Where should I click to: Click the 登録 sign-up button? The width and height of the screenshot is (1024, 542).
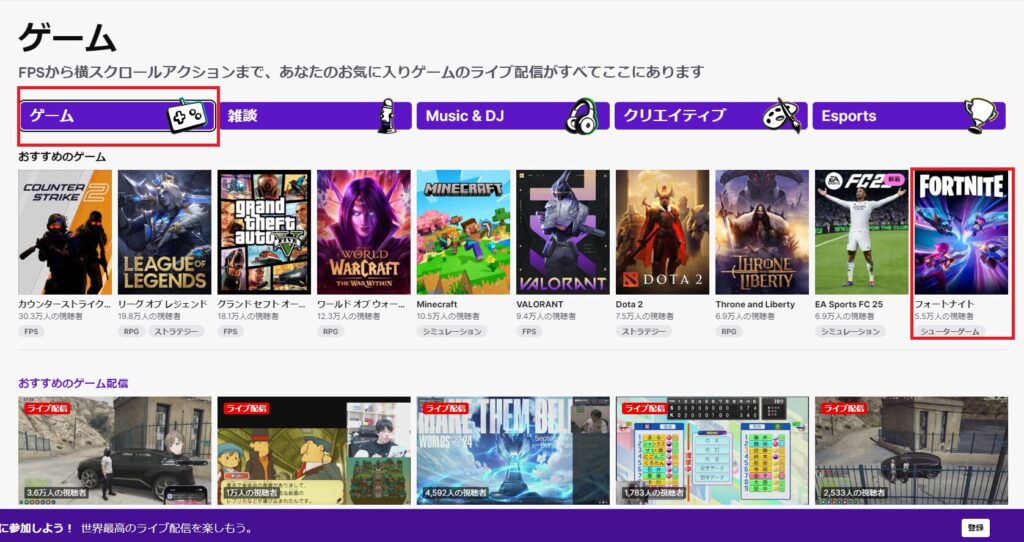(x=976, y=528)
